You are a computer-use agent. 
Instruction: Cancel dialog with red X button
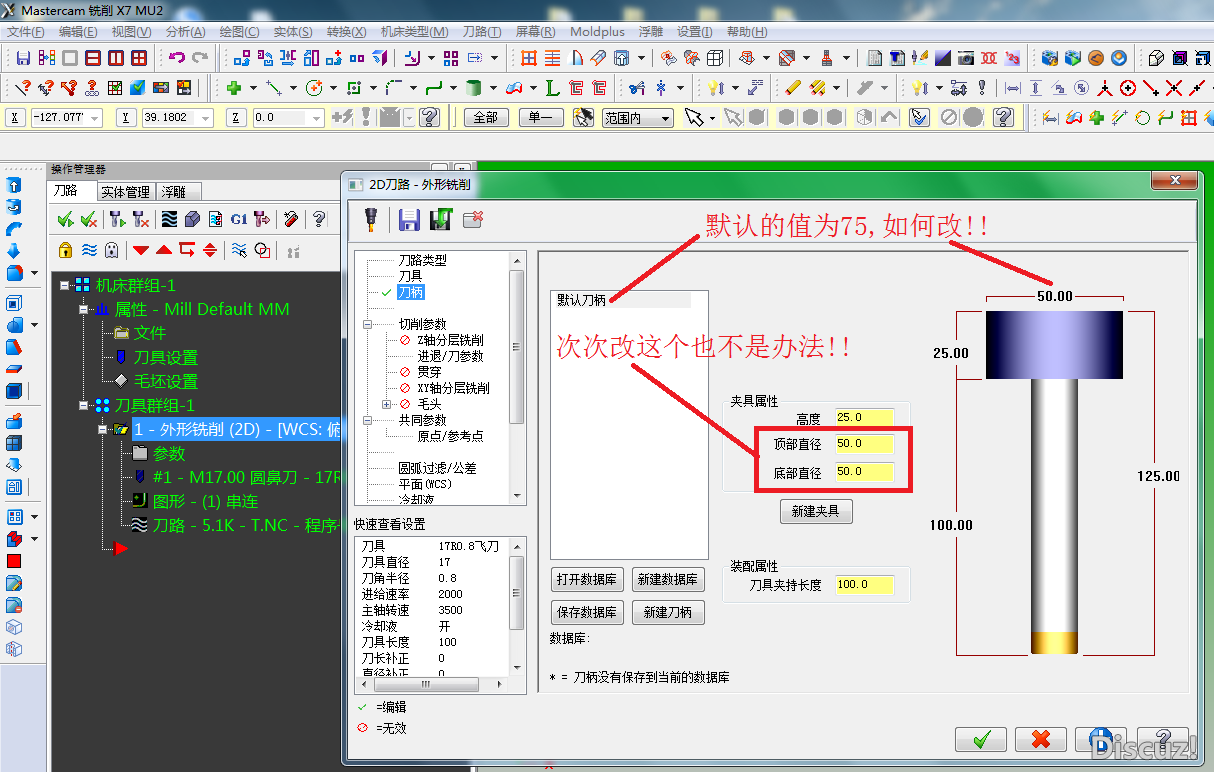click(1040, 739)
